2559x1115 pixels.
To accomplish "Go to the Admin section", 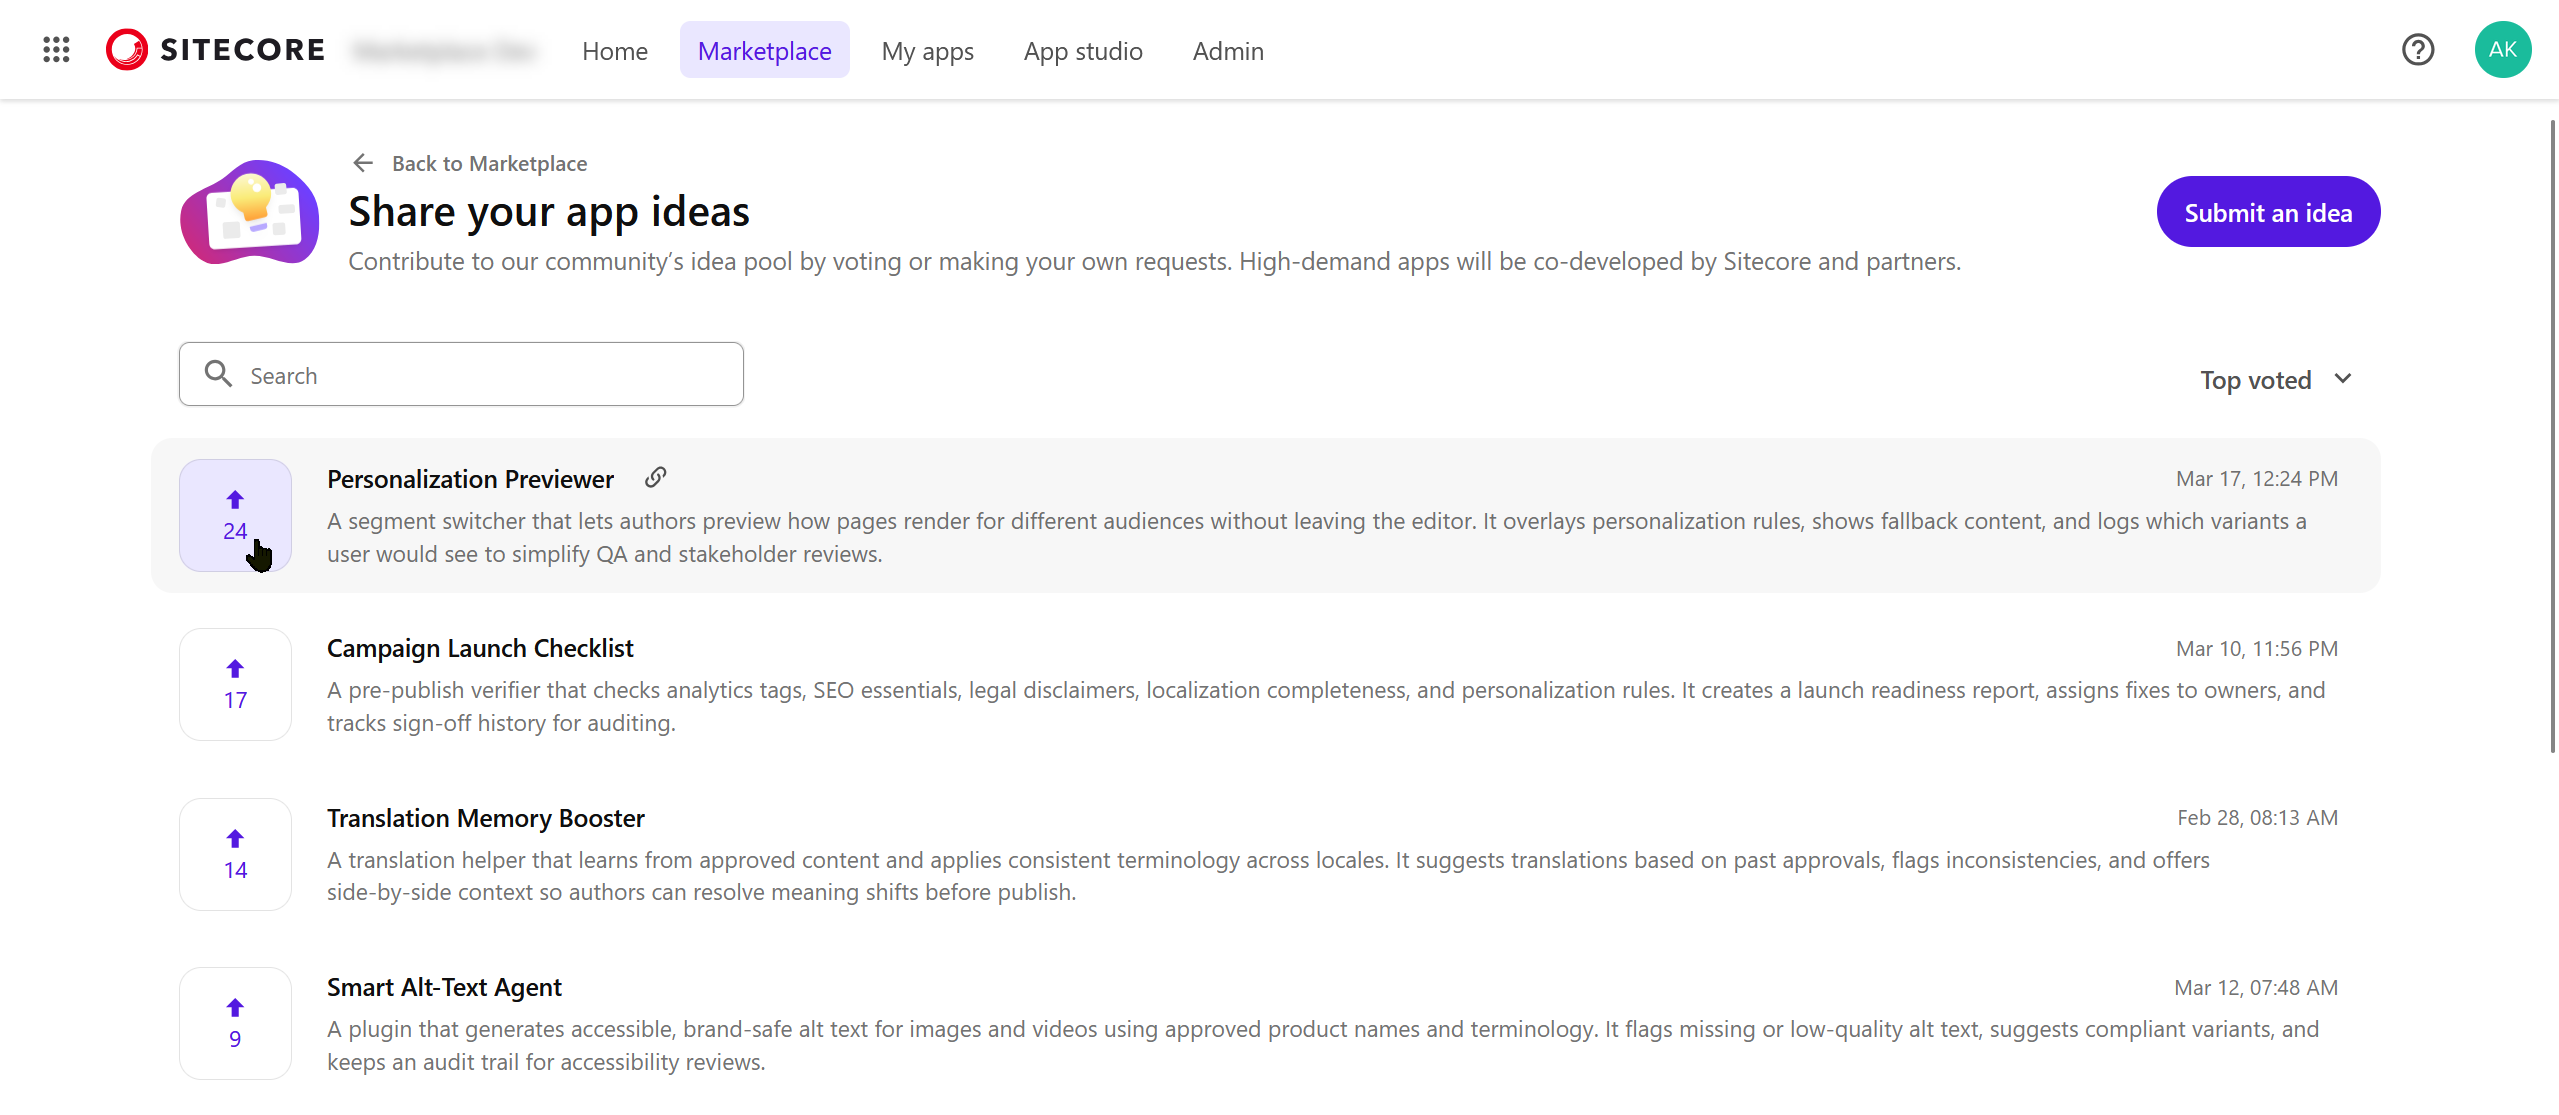I will coord(1227,50).
